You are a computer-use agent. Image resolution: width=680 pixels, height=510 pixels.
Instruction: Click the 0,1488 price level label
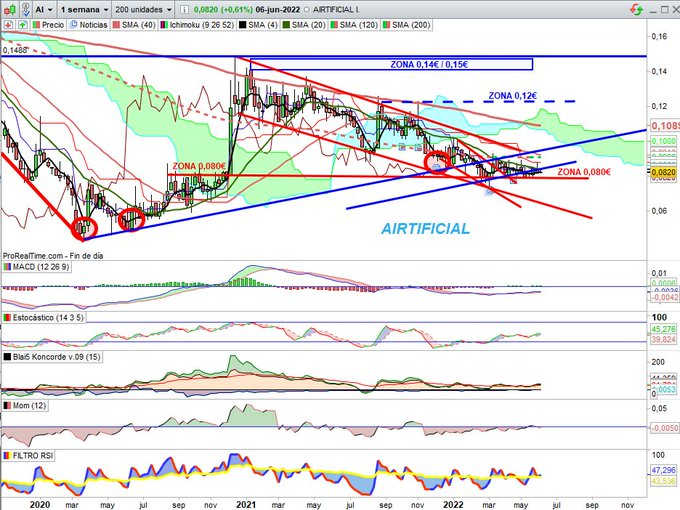click(15, 51)
